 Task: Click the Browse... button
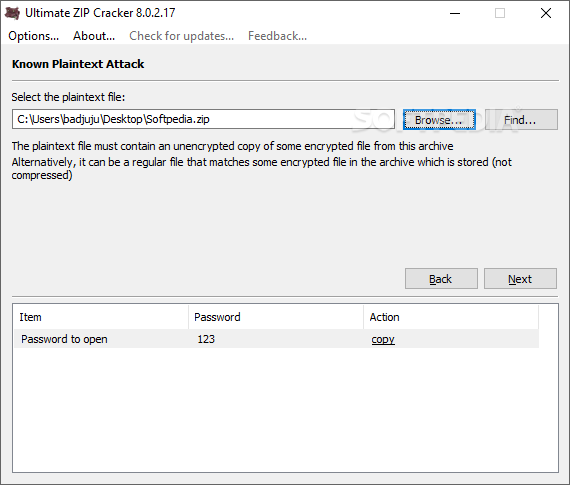point(439,120)
